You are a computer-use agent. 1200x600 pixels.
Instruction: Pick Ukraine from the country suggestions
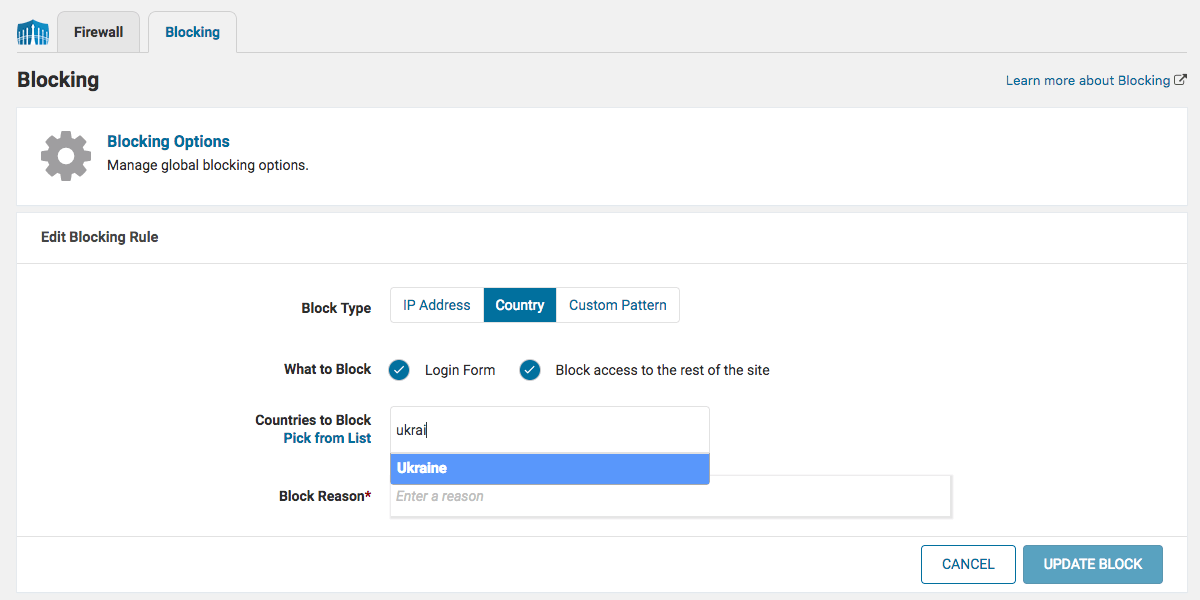549,468
